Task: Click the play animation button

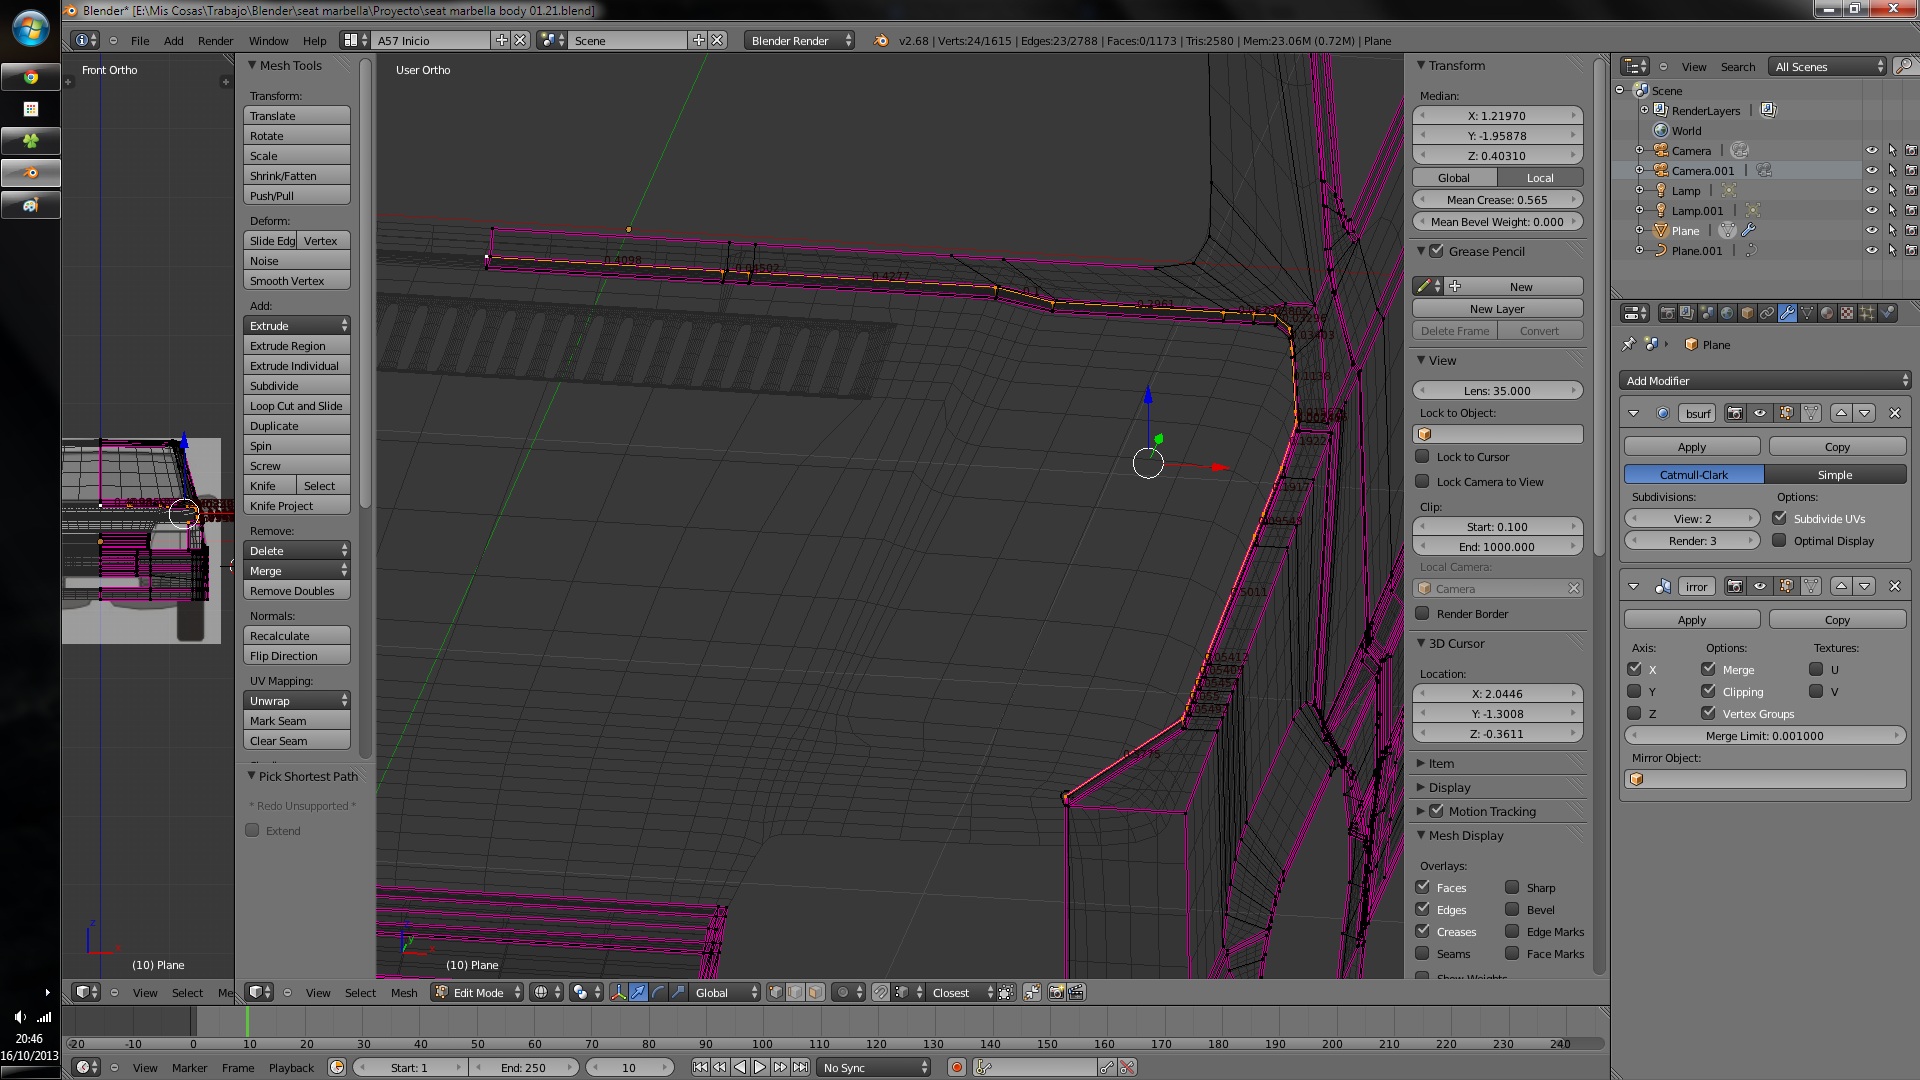Action: [x=760, y=1067]
